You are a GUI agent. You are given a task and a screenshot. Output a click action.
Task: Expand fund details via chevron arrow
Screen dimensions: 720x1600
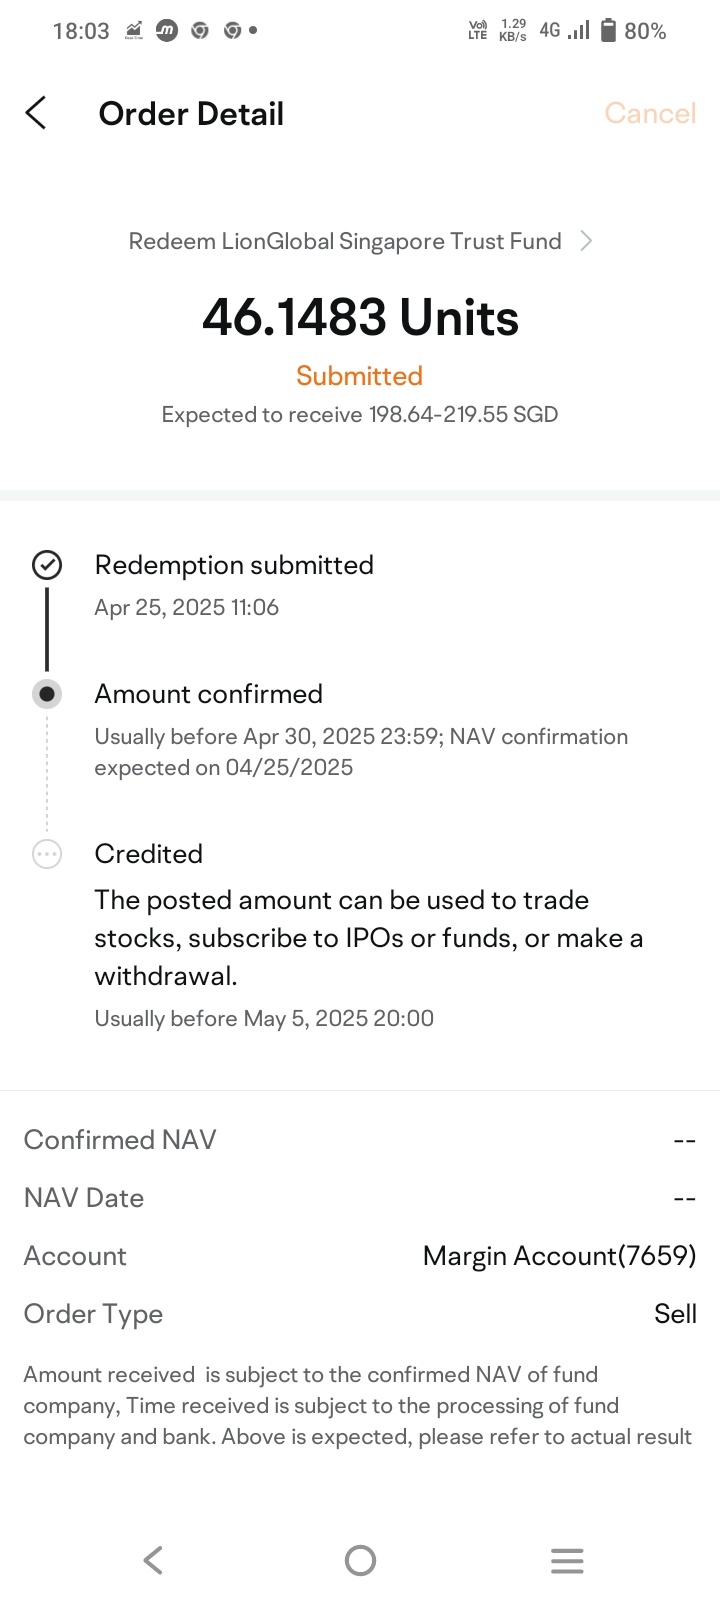pyautogui.click(x=587, y=241)
